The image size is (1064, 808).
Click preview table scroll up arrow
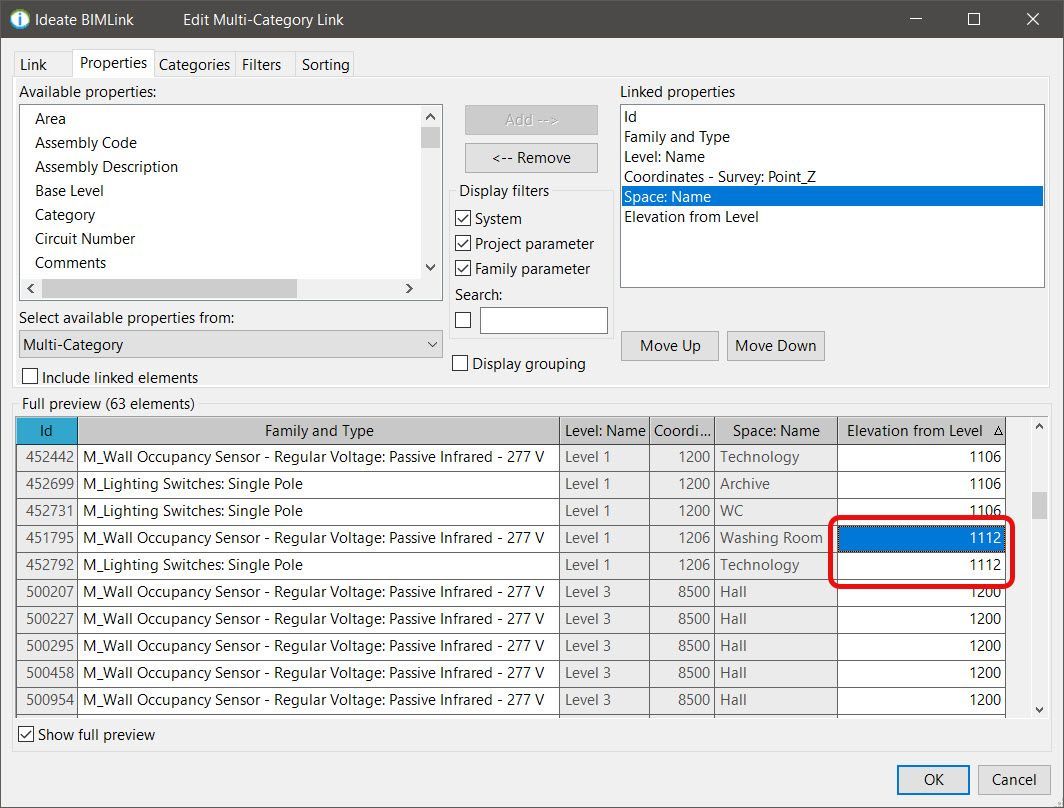click(x=1039, y=426)
